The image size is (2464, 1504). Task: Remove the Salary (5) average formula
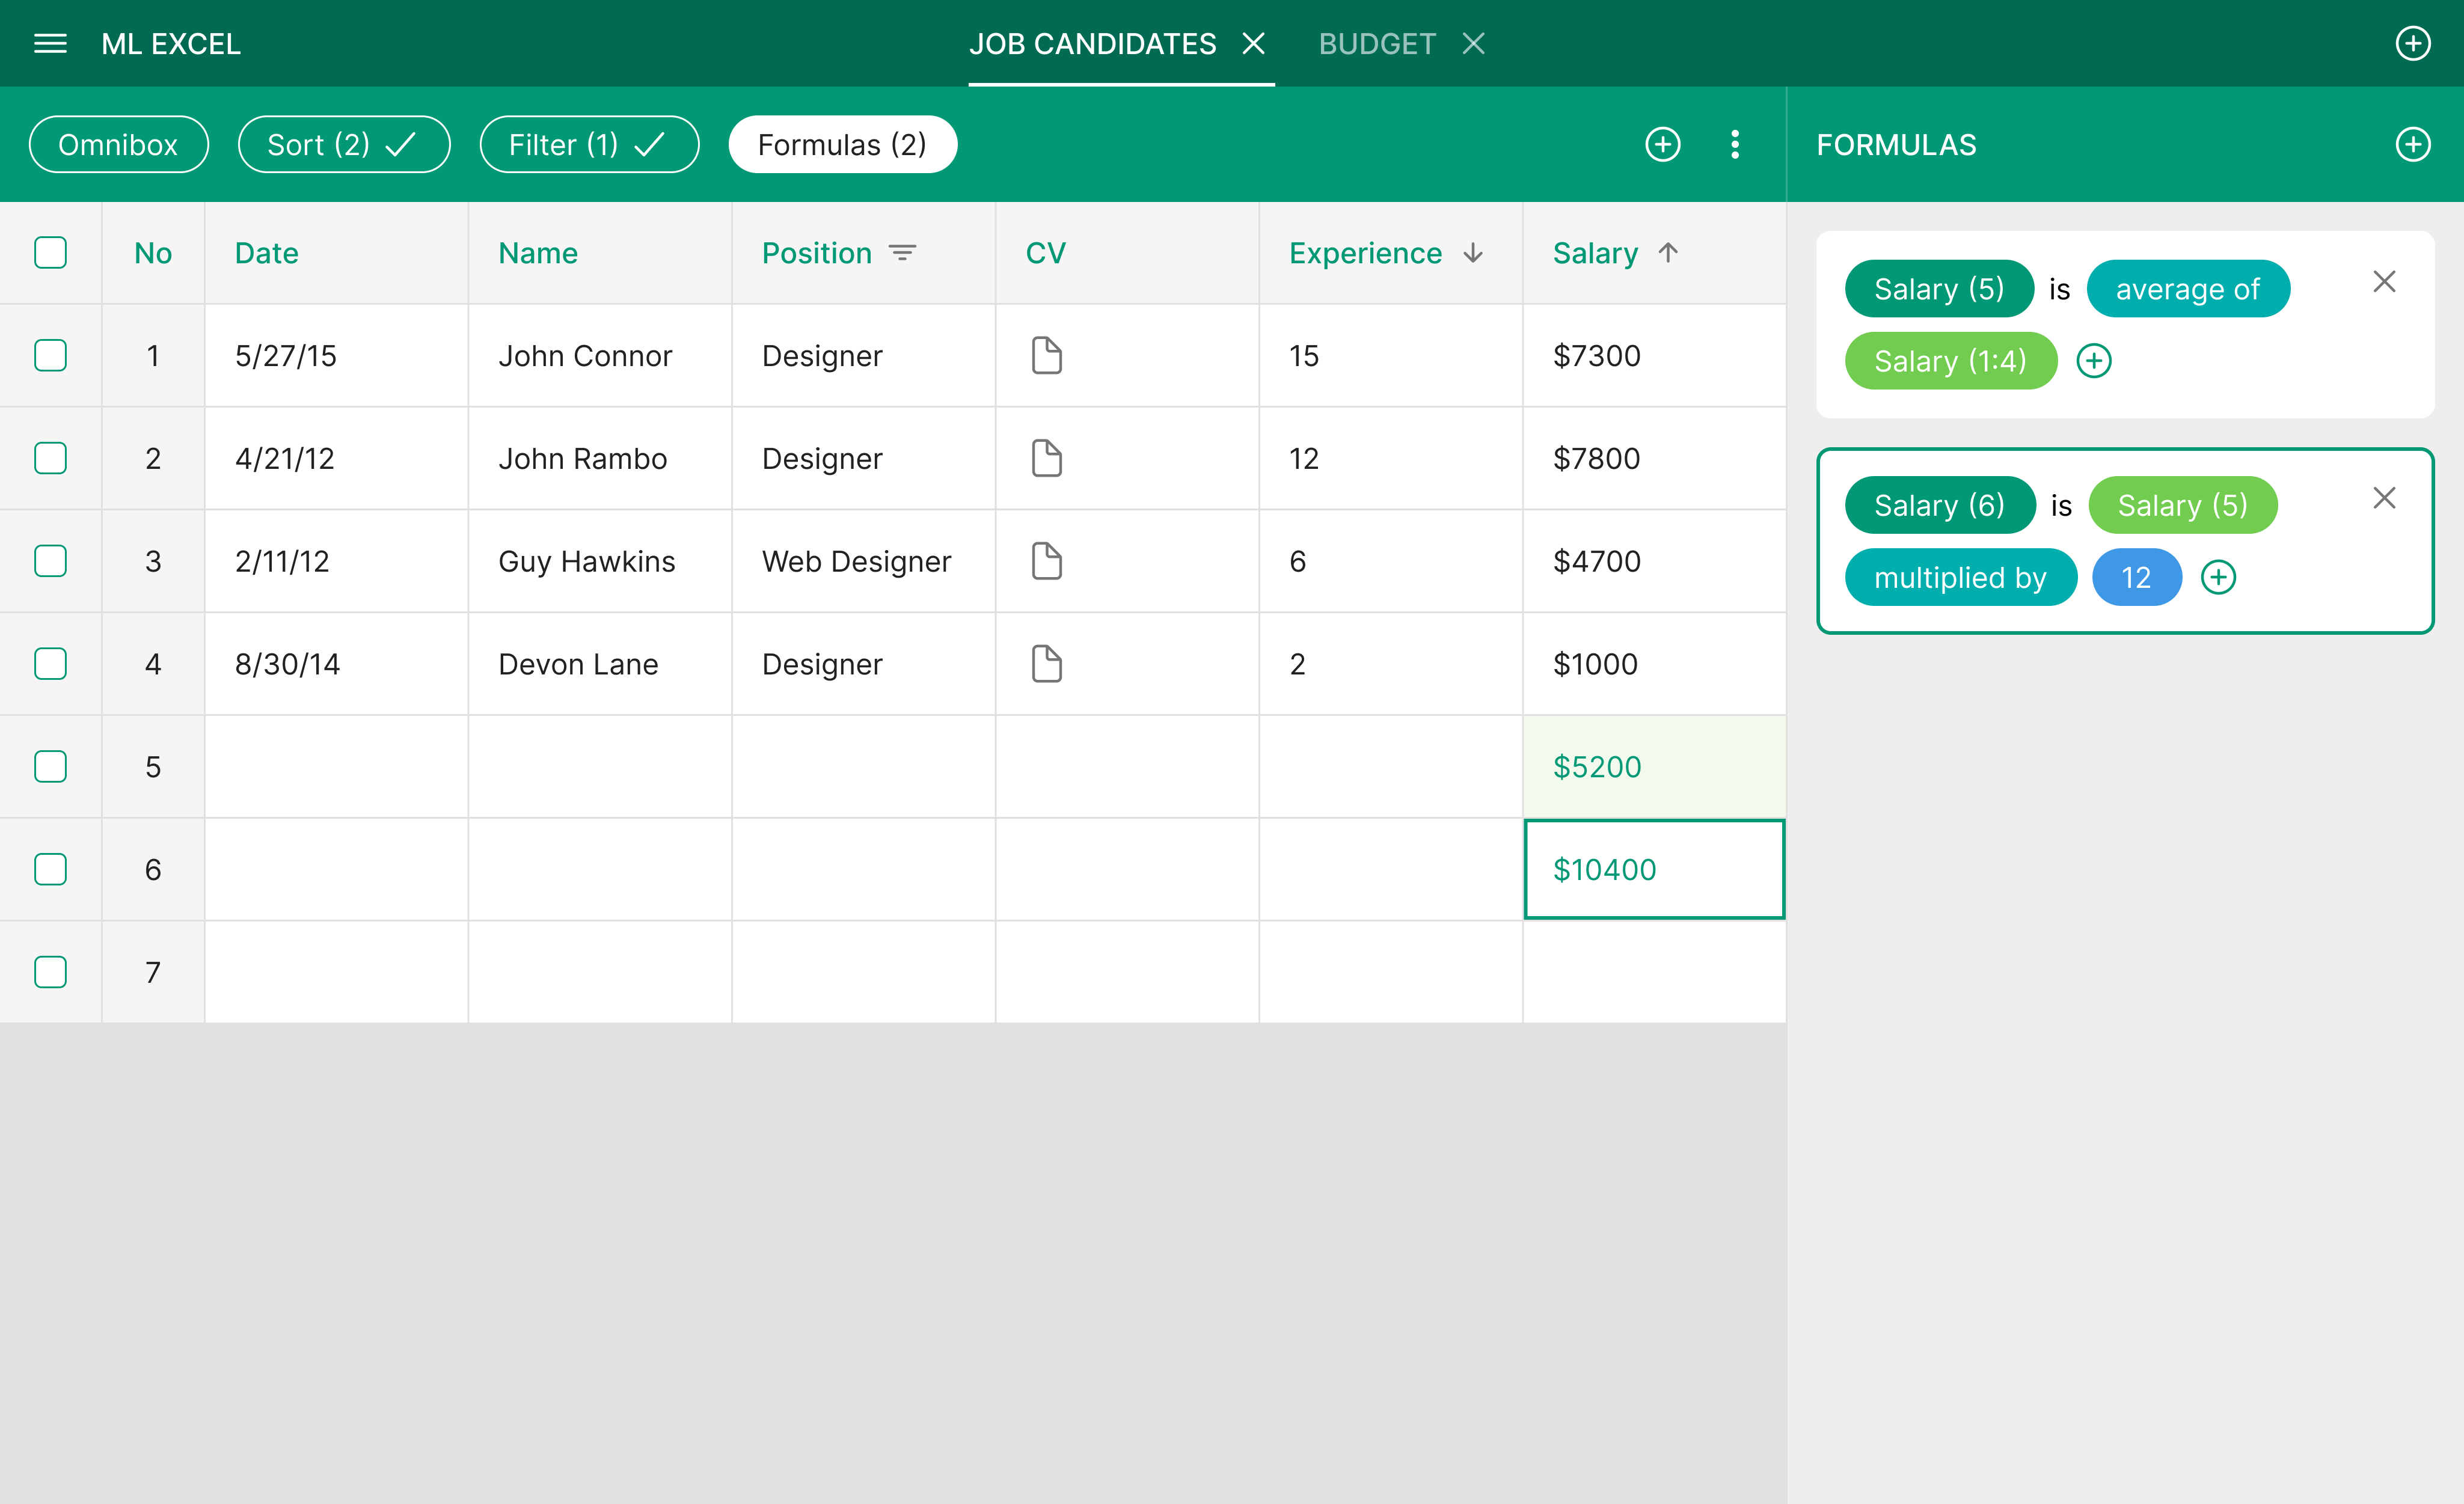pos(2384,282)
